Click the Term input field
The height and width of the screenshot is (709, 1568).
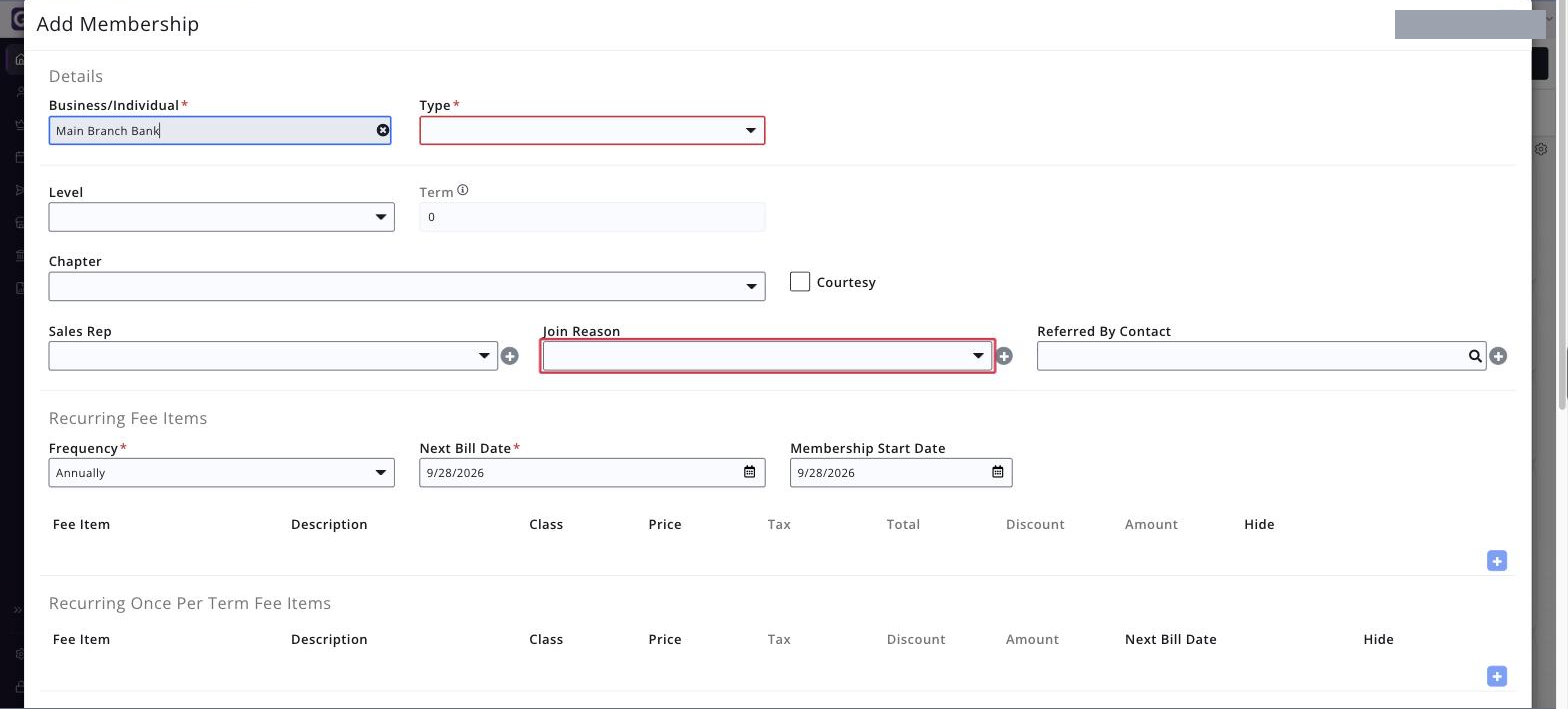[x=592, y=217]
